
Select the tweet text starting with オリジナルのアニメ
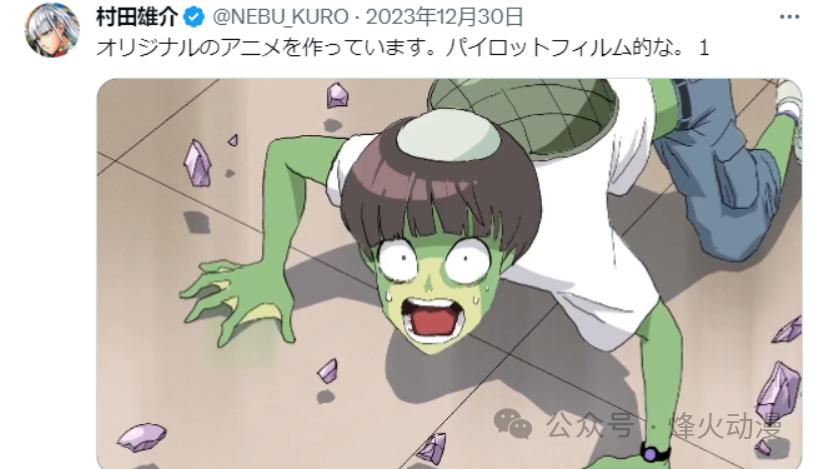403,48
